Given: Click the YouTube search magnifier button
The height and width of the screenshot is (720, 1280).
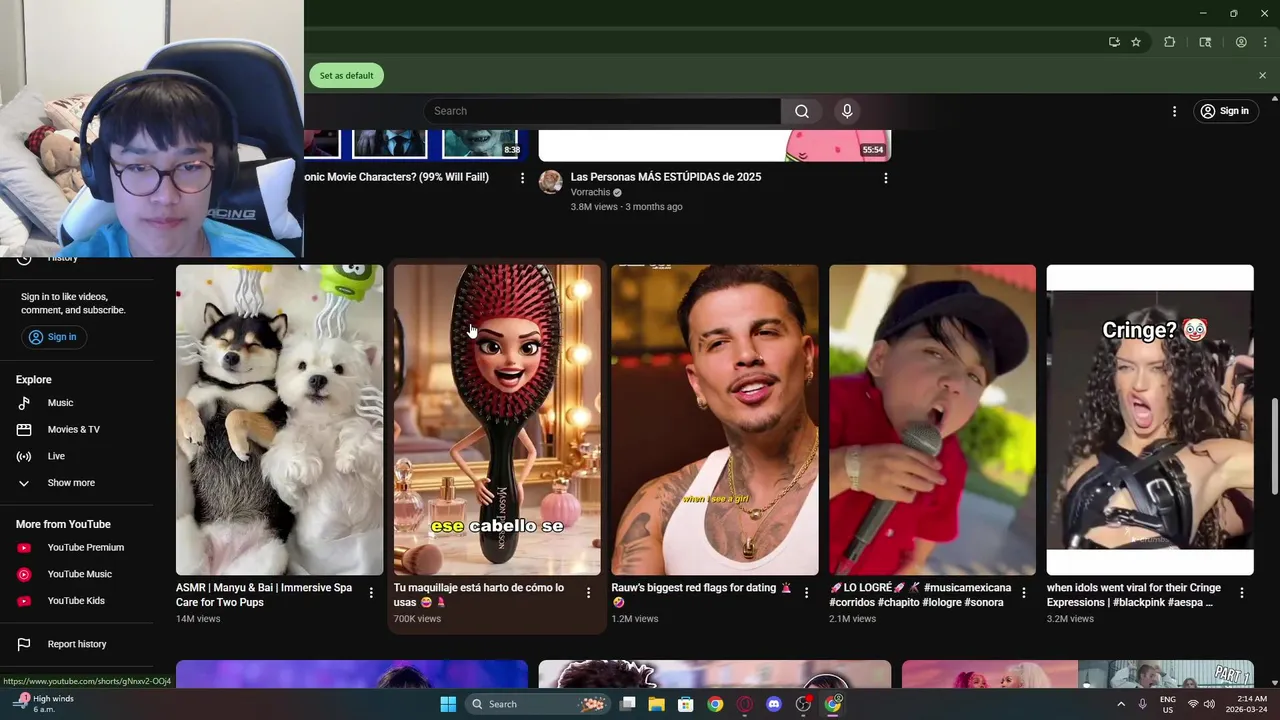Looking at the screenshot, I should pos(801,111).
